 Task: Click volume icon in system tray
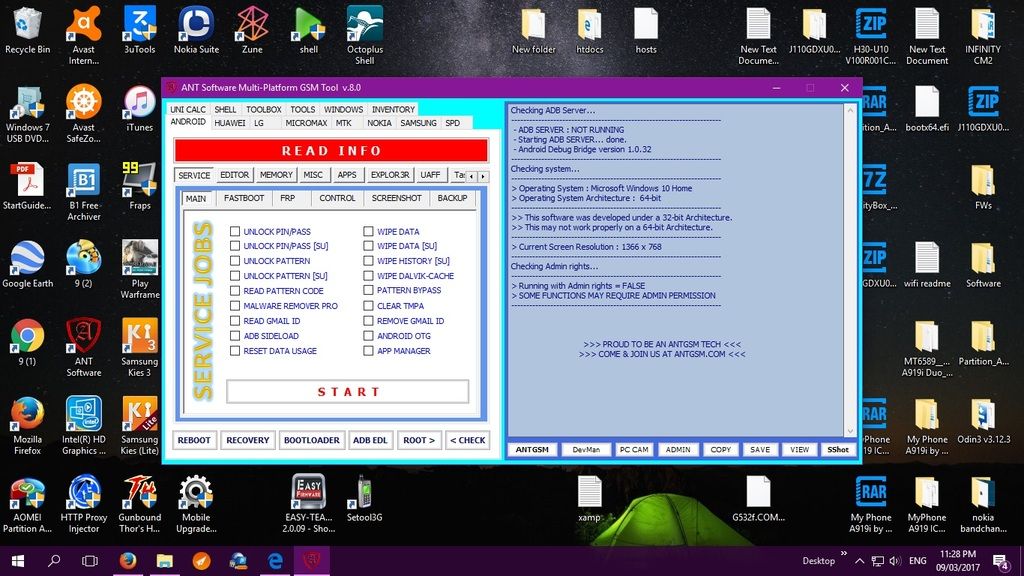point(895,561)
